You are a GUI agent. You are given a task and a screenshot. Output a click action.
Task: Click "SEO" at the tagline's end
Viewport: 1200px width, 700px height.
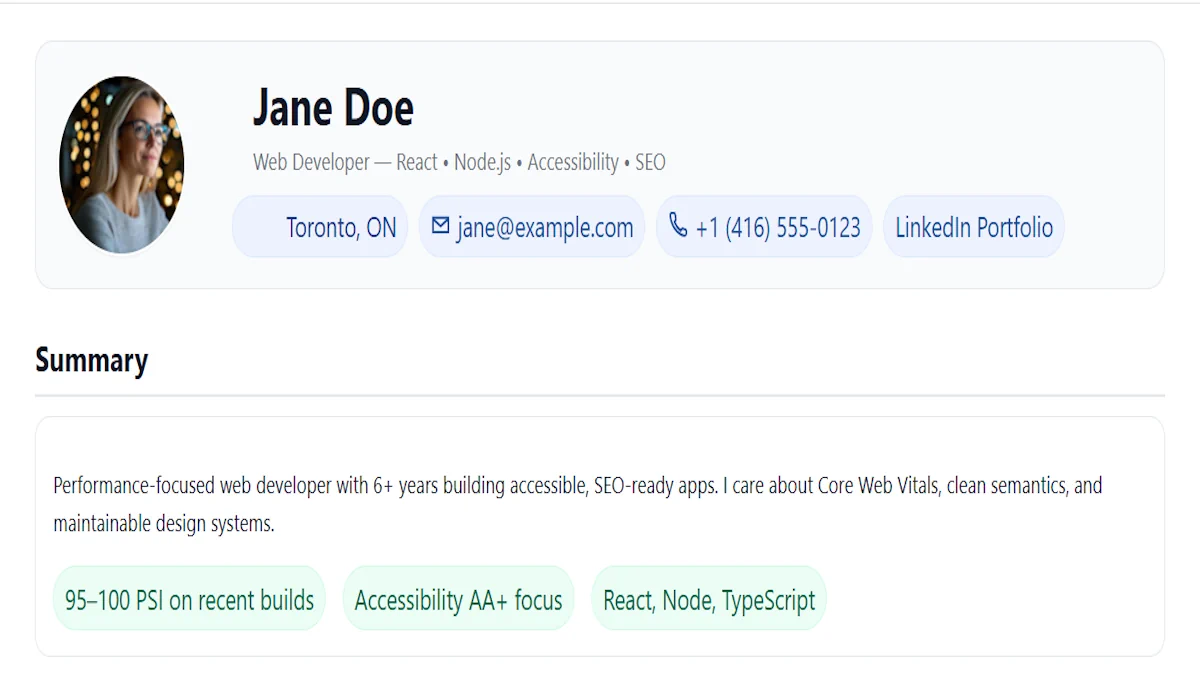coord(650,162)
